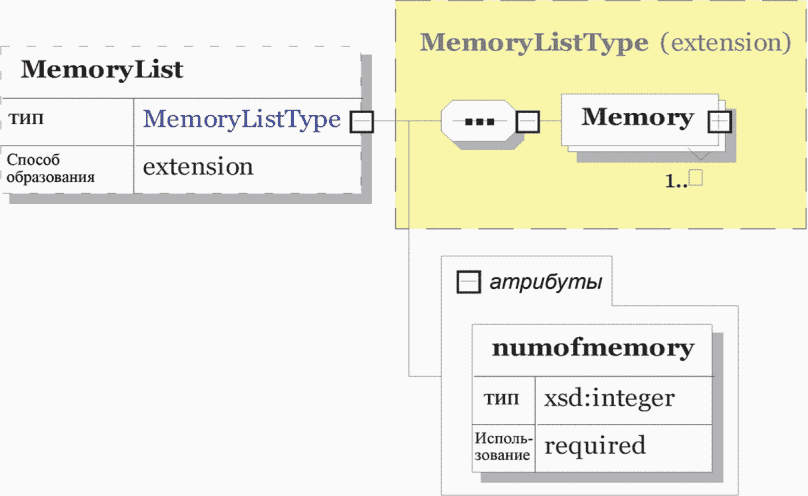Click the extension derivation value
Image resolution: width=808 pixels, height=496 pixels.
click(x=198, y=167)
